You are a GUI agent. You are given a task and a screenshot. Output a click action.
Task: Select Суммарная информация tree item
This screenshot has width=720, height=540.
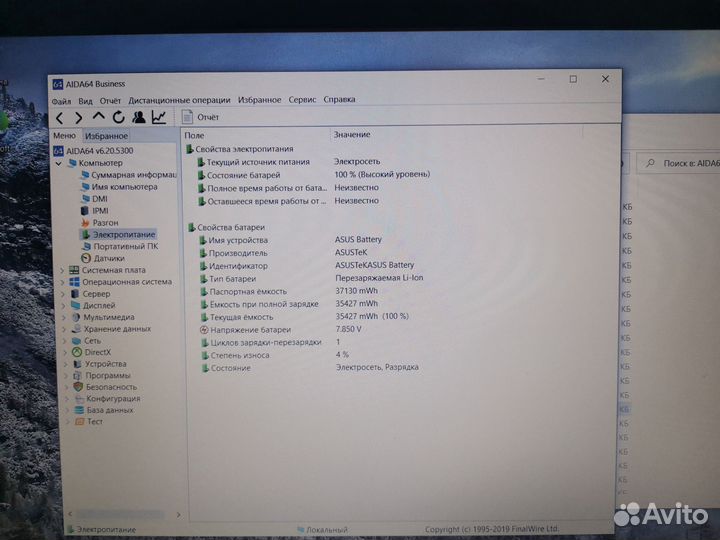pos(129,175)
